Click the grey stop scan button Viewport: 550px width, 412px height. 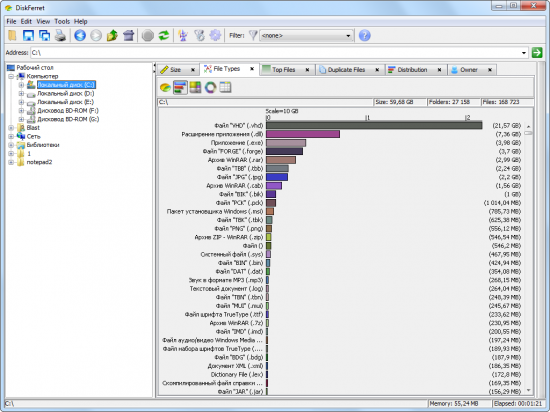tap(148, 35)
